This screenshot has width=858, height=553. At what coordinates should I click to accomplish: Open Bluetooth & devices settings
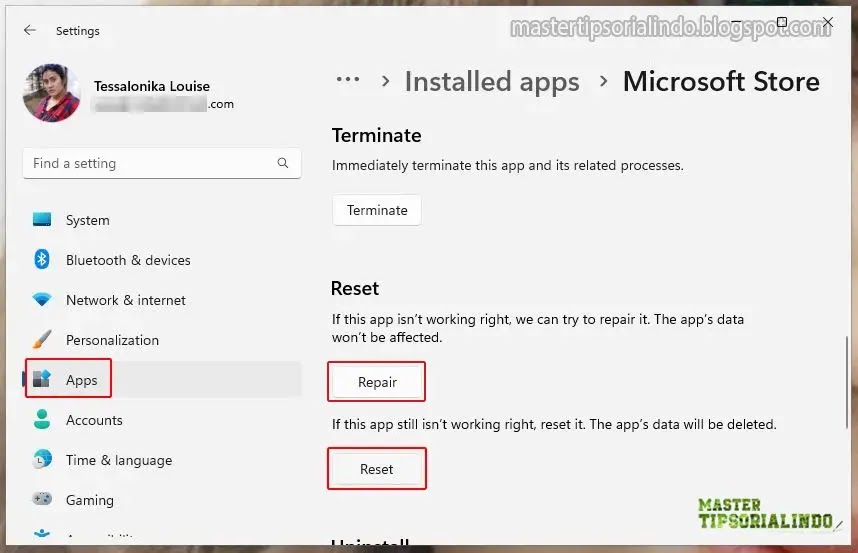[162, 260]
